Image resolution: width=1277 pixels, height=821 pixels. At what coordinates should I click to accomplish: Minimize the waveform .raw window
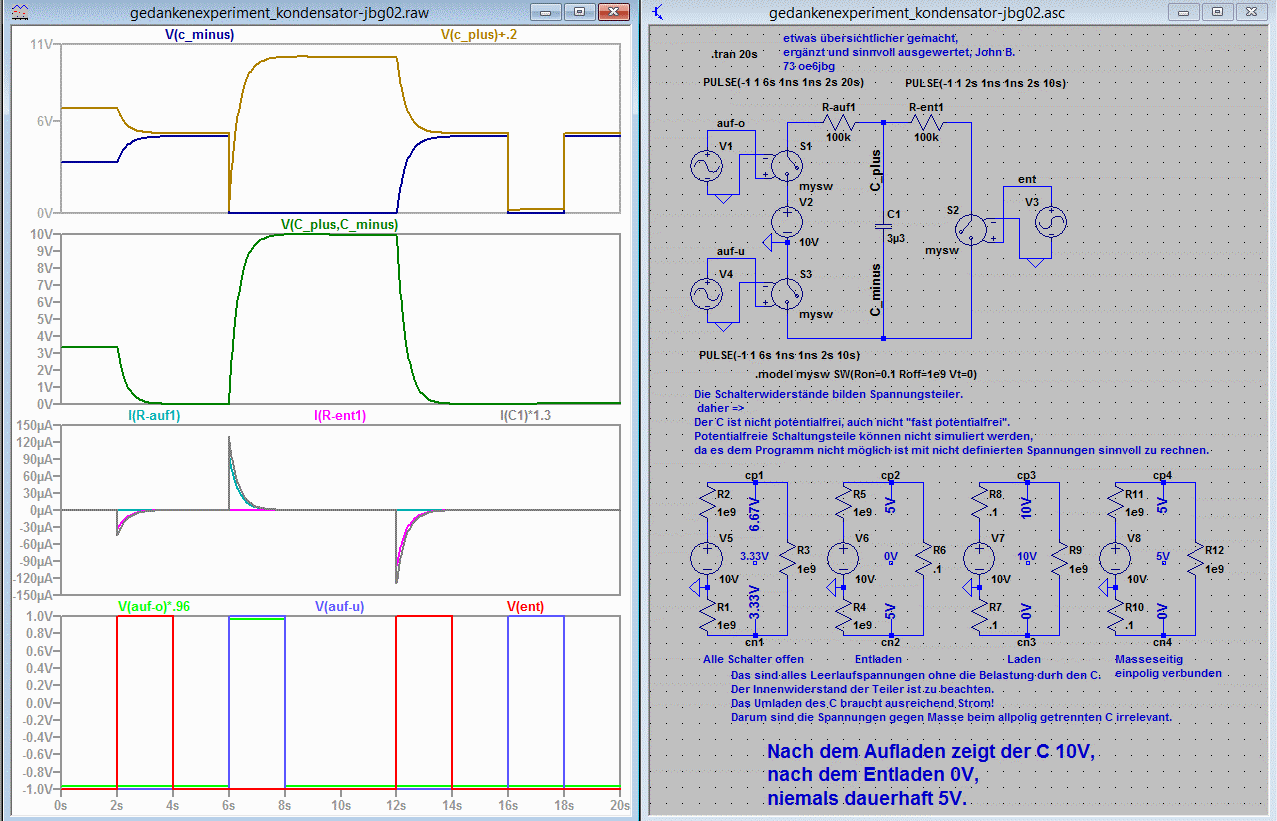(548, 12)
